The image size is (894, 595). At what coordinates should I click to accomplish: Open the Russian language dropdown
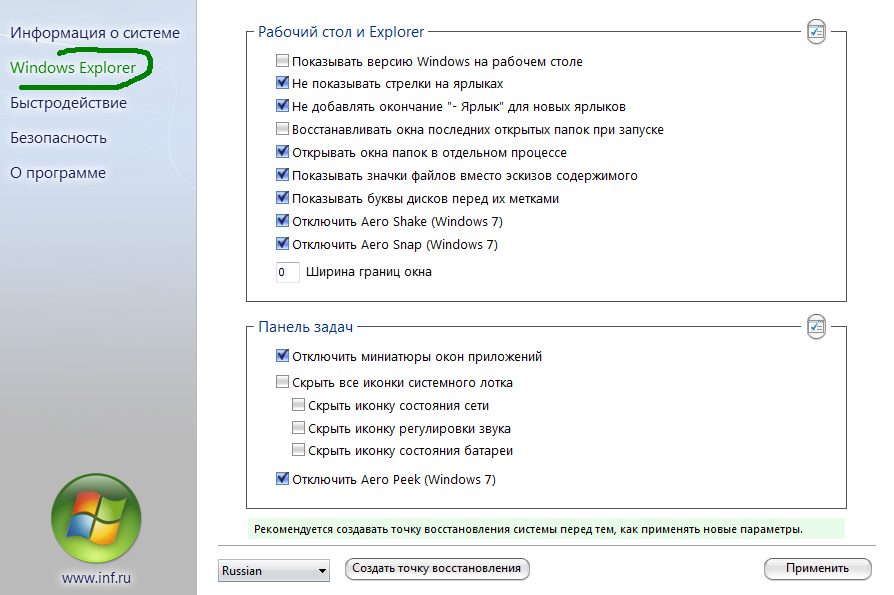(x=274, y=570)
